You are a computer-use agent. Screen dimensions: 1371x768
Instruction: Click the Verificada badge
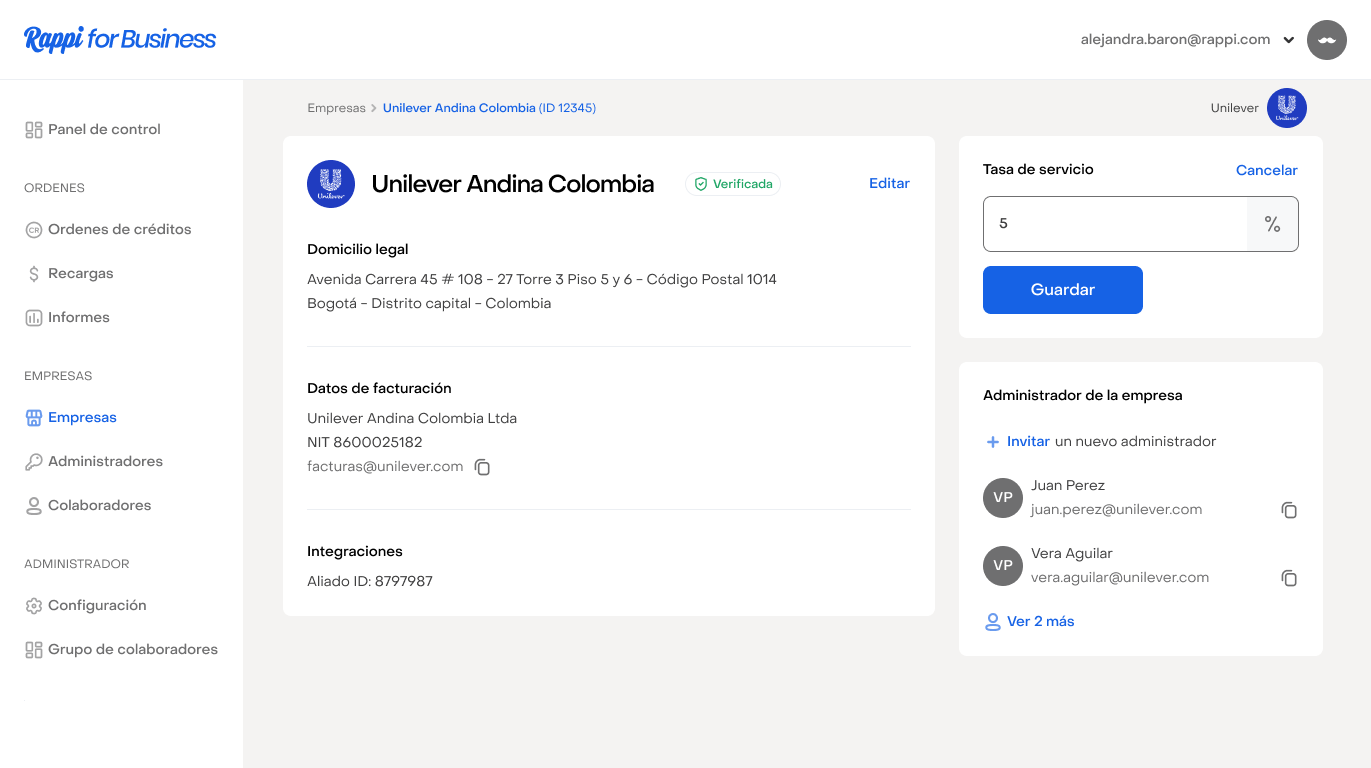point(733,184)
